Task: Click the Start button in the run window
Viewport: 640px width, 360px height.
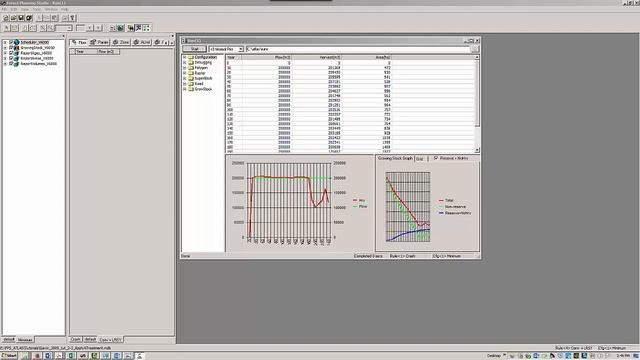Action: point(195,49)
